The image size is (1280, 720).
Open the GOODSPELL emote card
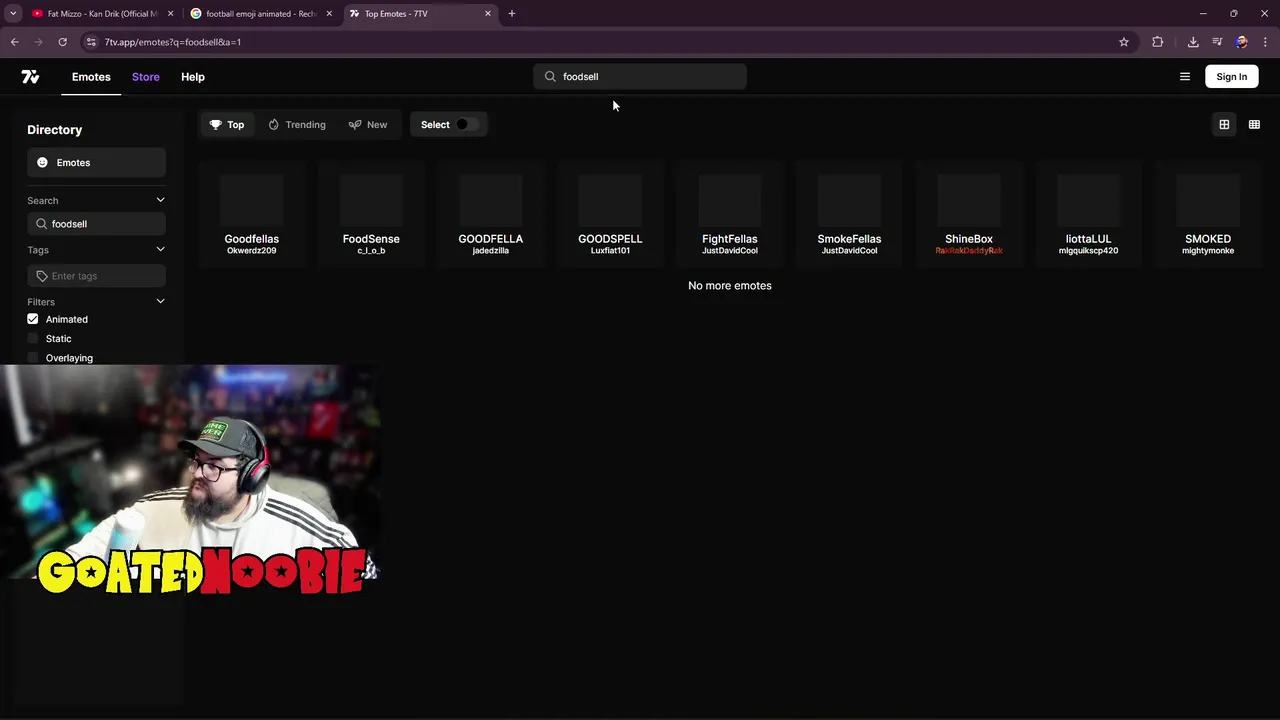[610, 214]
